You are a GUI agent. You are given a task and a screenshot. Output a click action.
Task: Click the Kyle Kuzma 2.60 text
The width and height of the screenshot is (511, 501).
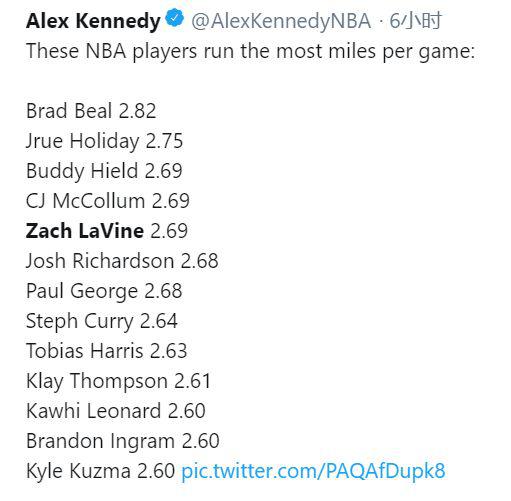coord(100,471)
